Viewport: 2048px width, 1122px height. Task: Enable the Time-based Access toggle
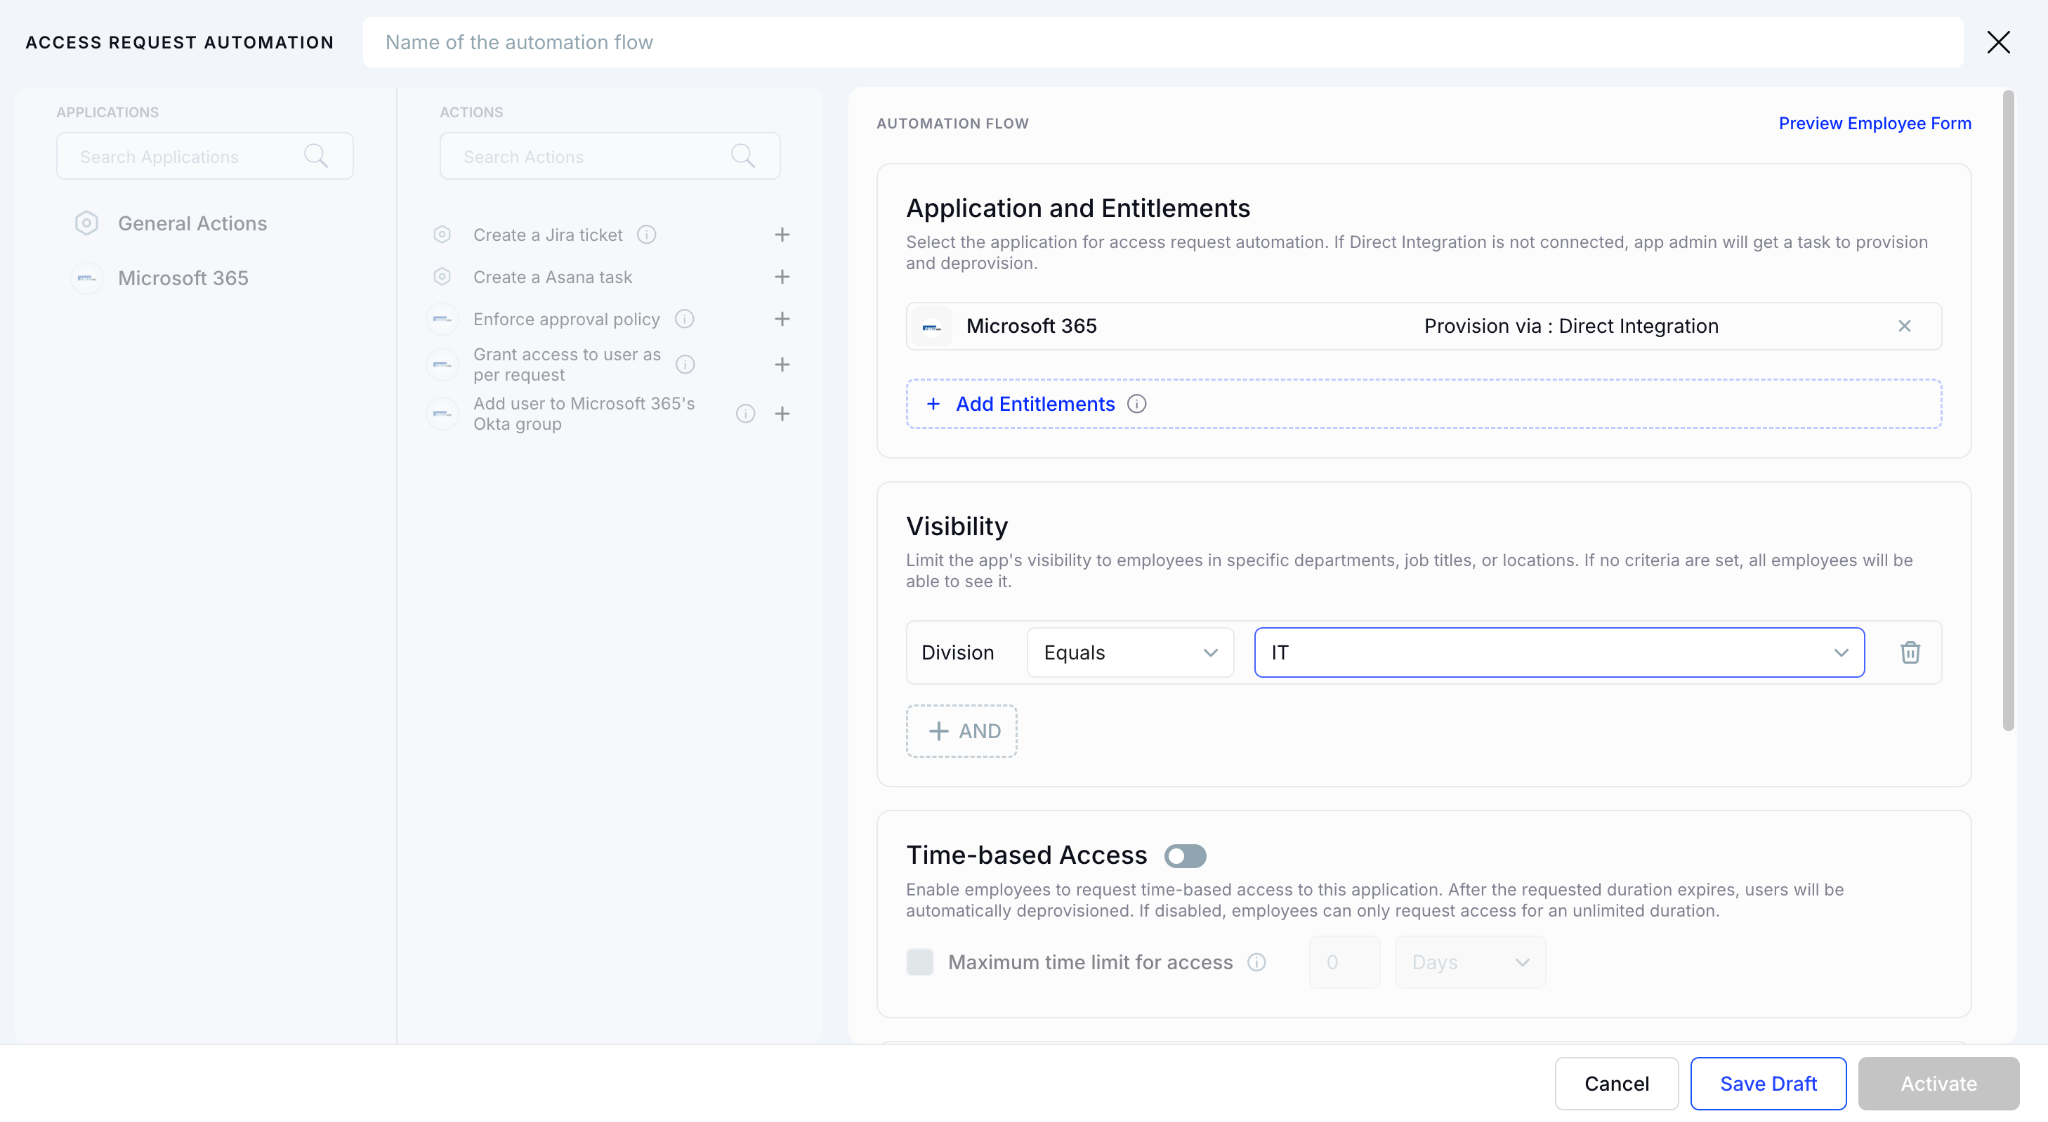coord(1185,856)
